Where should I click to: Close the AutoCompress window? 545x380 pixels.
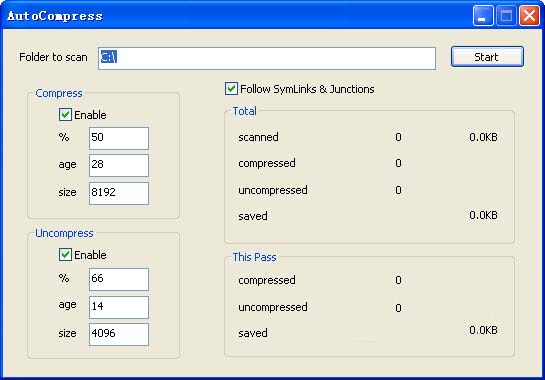[x=529, y=16]
